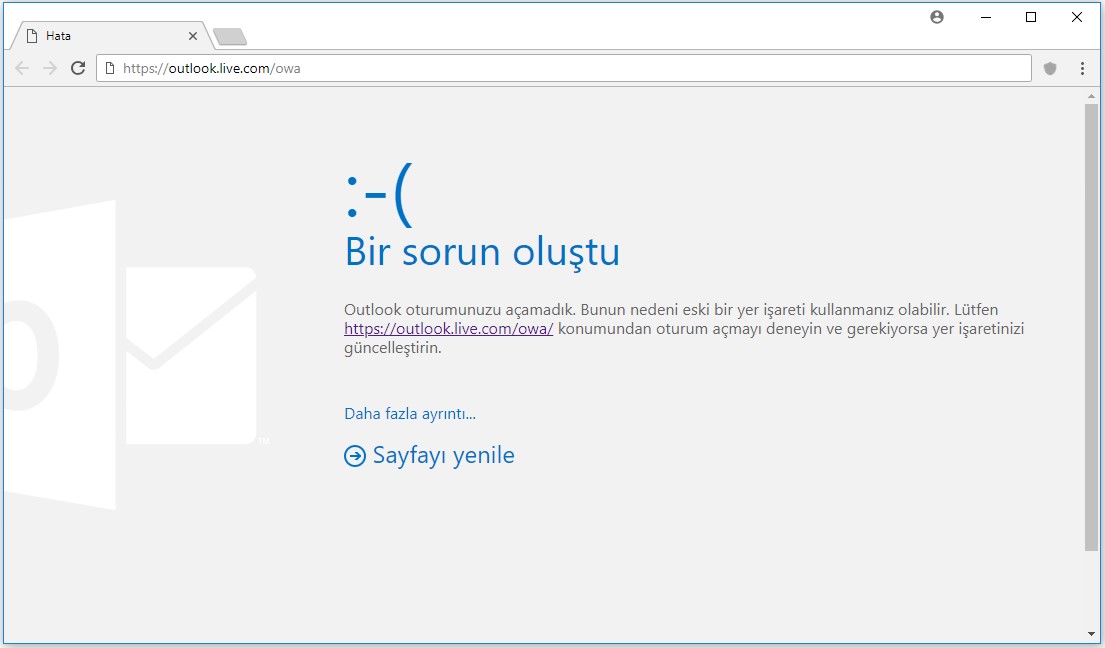Screen dimensions: 1105x648
Task: Click the browser Forward arrow button
Action: click(49, 68)
